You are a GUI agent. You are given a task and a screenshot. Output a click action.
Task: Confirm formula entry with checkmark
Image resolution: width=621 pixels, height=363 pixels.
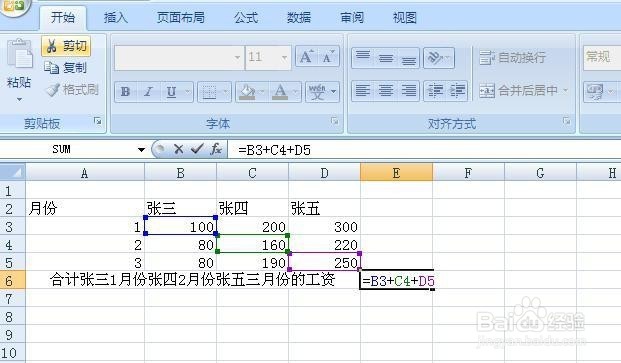[197, 149]
